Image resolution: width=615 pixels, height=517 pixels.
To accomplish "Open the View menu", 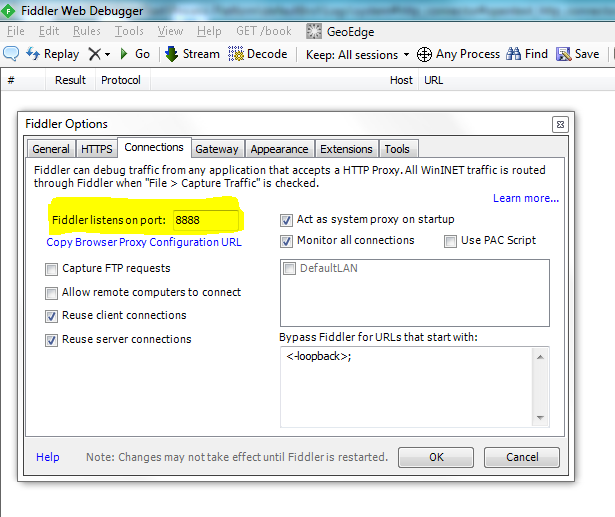I will 170,31.
